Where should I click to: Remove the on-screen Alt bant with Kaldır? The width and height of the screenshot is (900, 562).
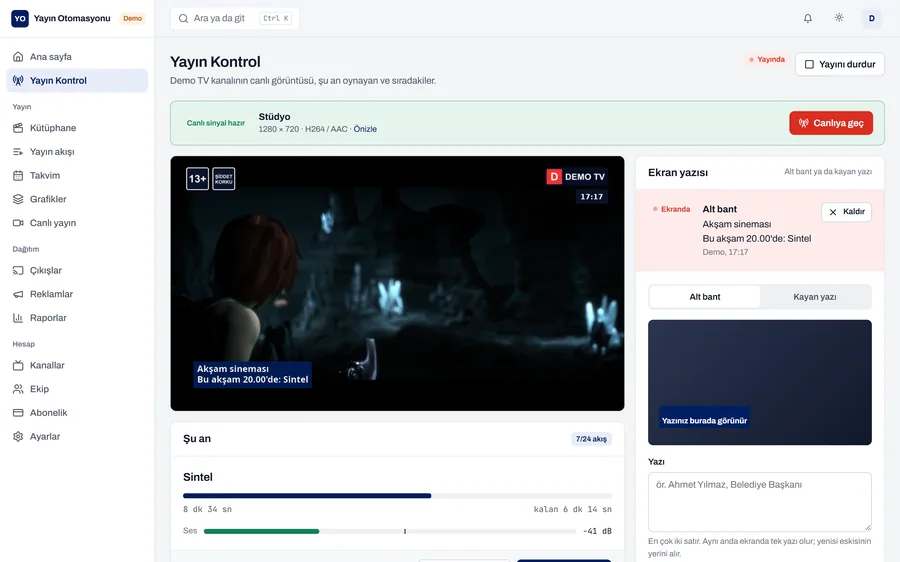tap(847, 212)
